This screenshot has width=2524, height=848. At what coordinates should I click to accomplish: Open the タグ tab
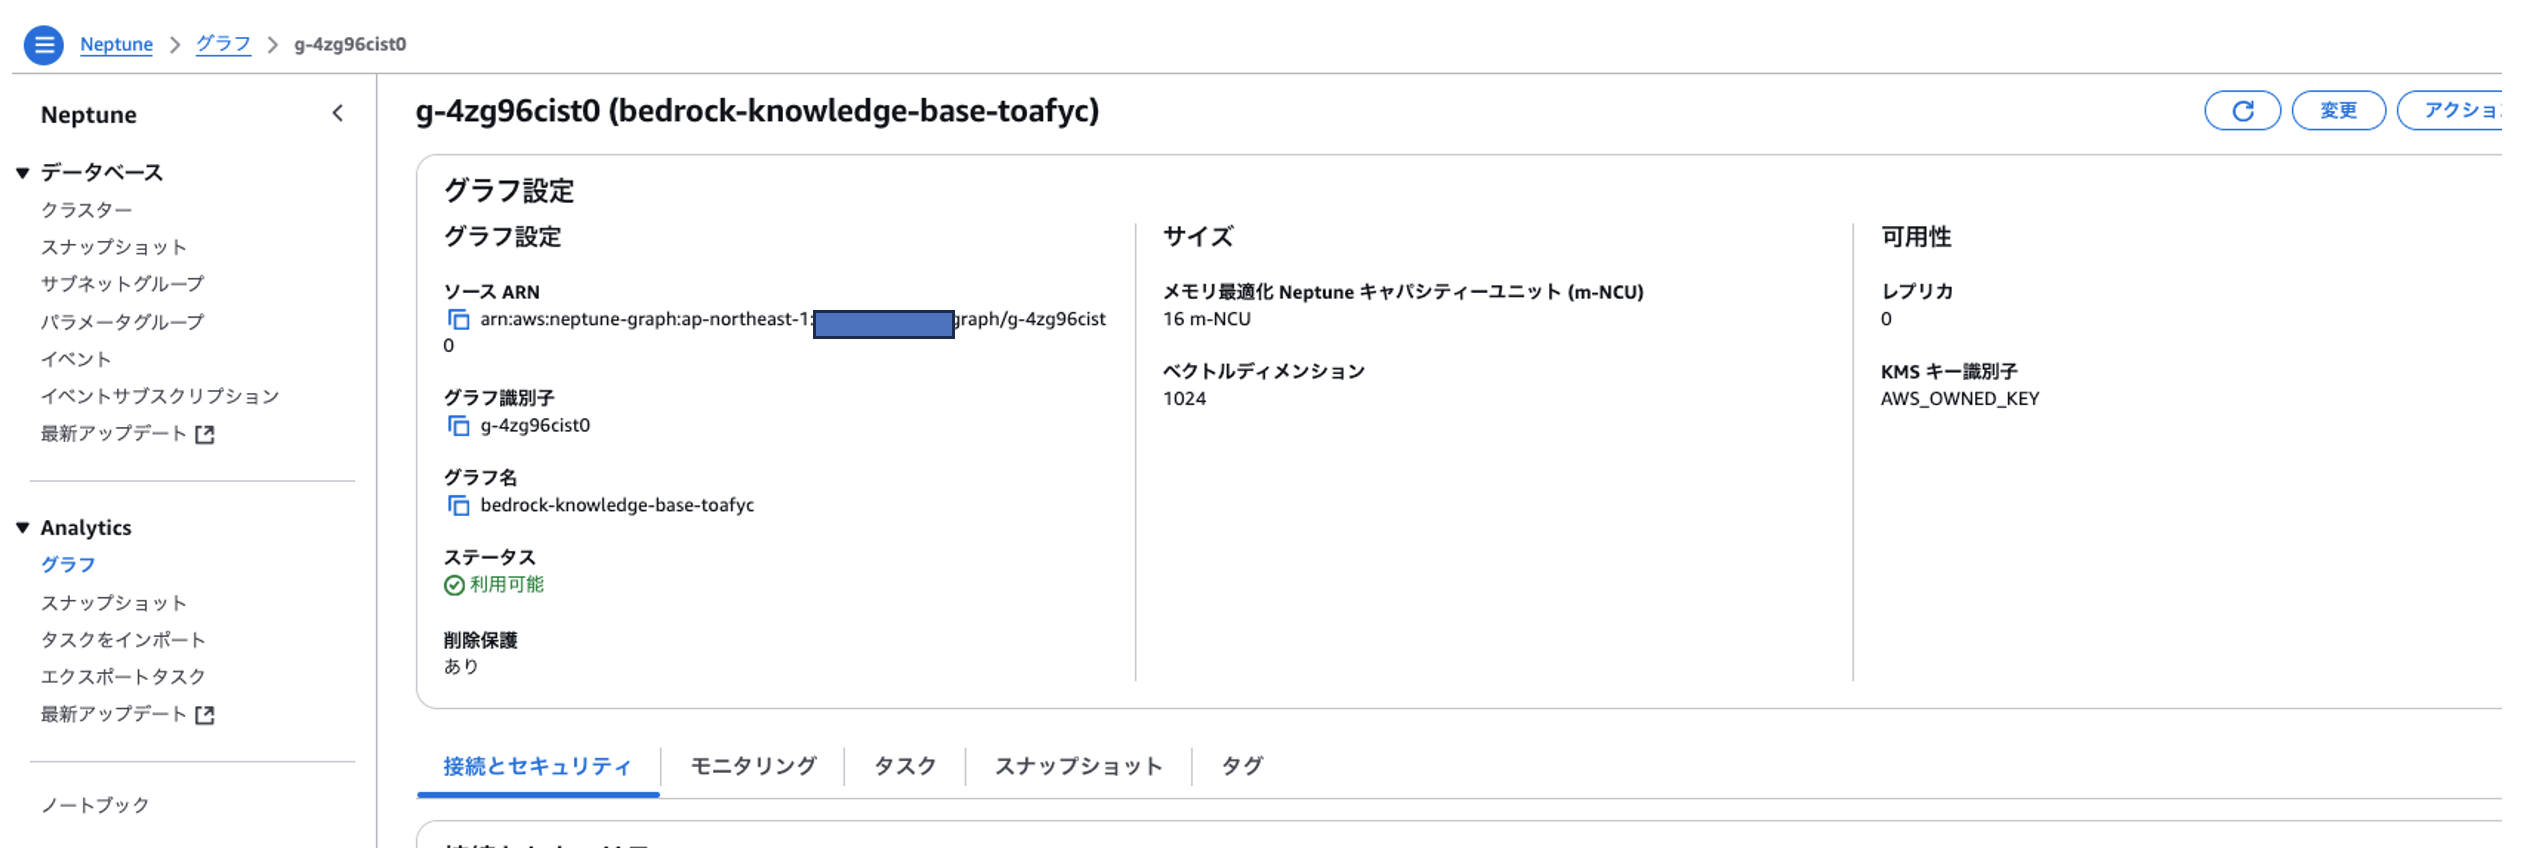[x=1242, y=766]
